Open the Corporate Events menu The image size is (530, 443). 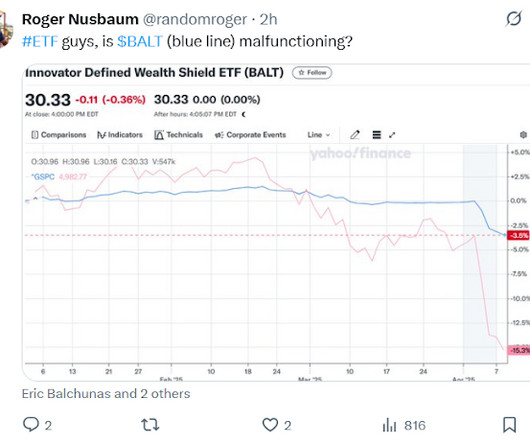point(250,135)
